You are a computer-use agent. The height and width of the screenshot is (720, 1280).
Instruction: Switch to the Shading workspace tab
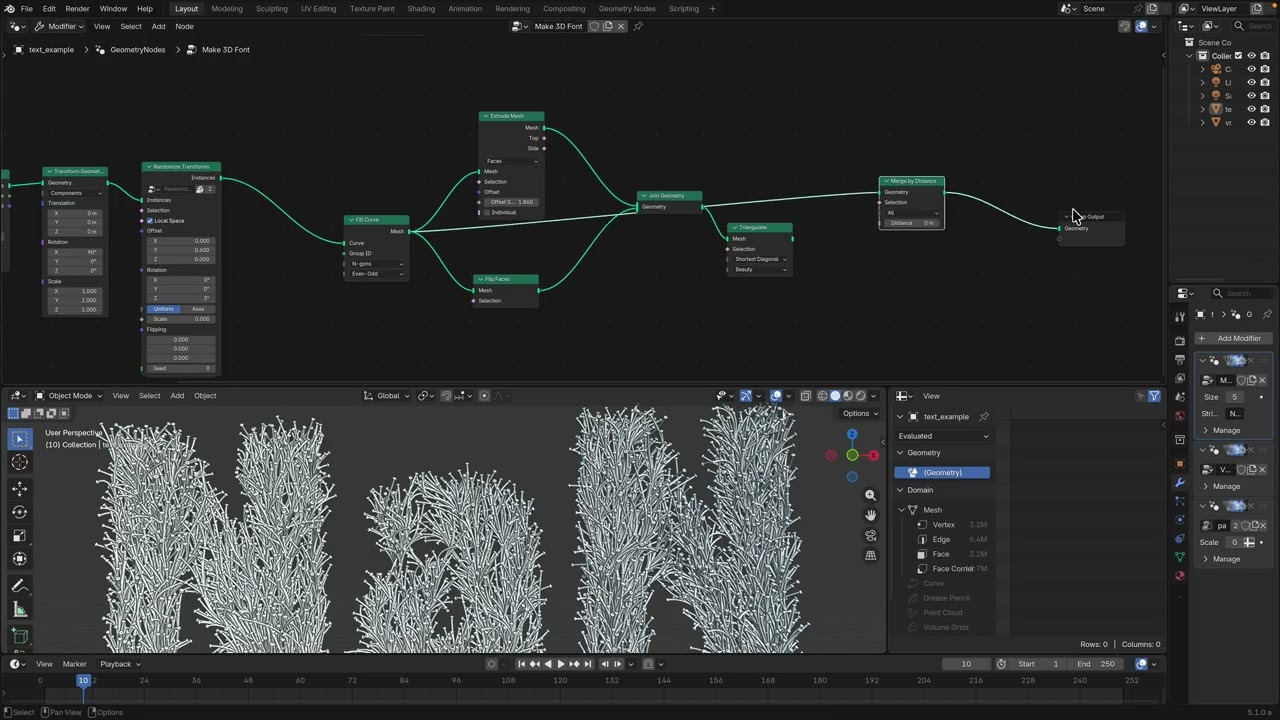[x=421, y=8]
